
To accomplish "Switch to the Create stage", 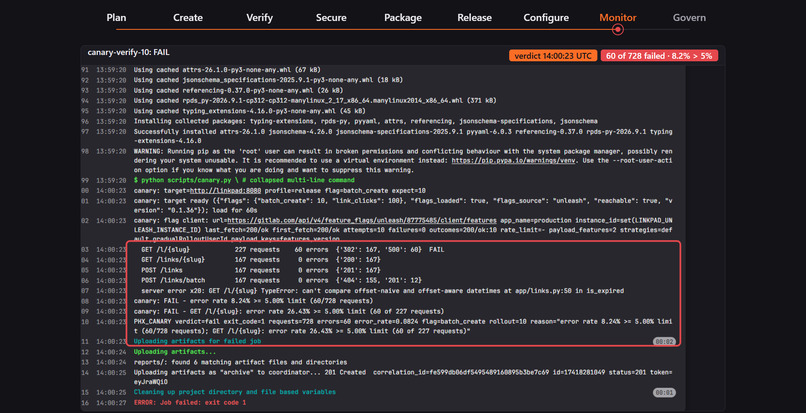I will (188, 17).
